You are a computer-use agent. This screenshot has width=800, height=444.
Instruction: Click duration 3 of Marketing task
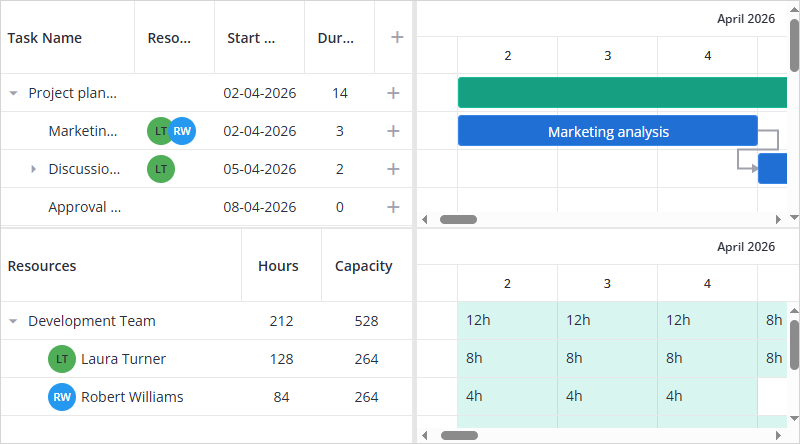[340, 131]
